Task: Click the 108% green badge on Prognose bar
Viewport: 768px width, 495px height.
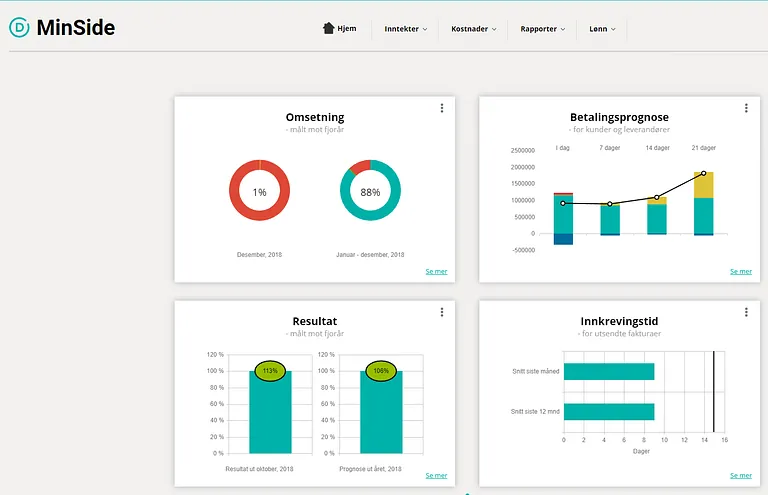Action: tap(381, 371)
